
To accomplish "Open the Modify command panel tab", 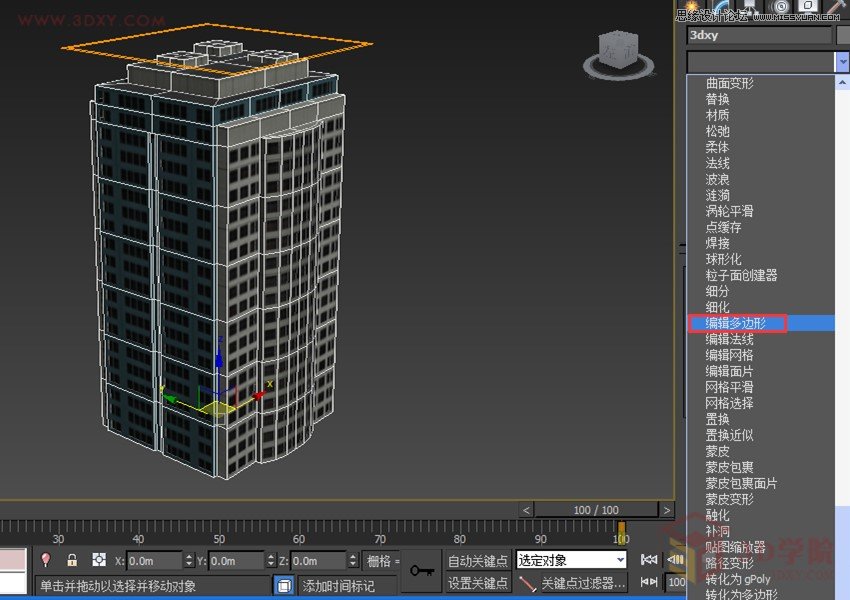I will 722,7.
